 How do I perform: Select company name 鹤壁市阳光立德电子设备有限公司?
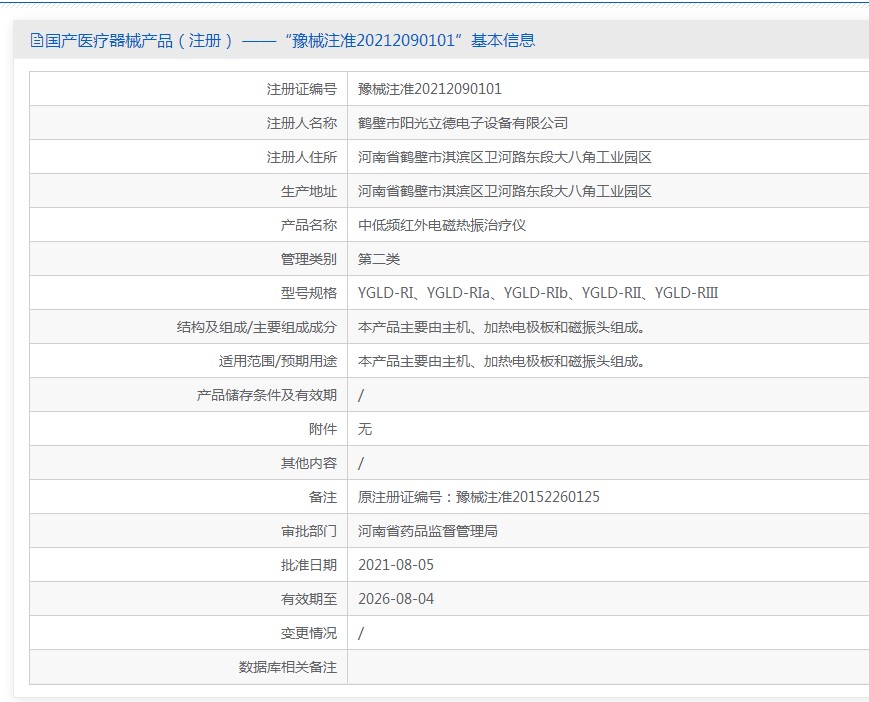pos(463,123)
